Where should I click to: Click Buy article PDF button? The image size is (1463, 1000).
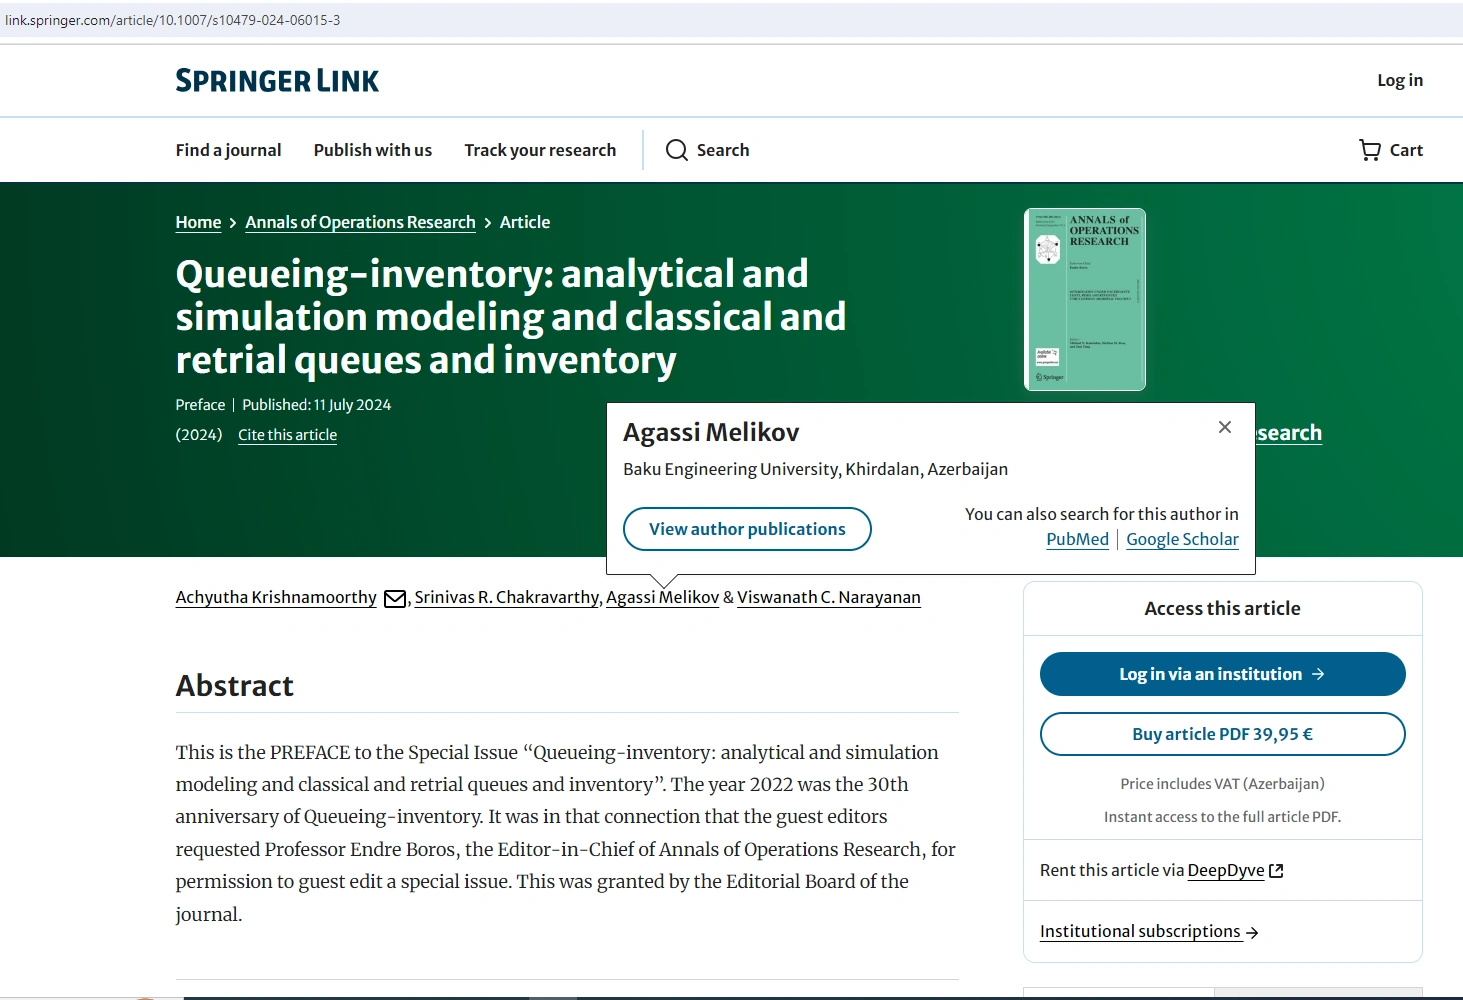pos(1222,734)
